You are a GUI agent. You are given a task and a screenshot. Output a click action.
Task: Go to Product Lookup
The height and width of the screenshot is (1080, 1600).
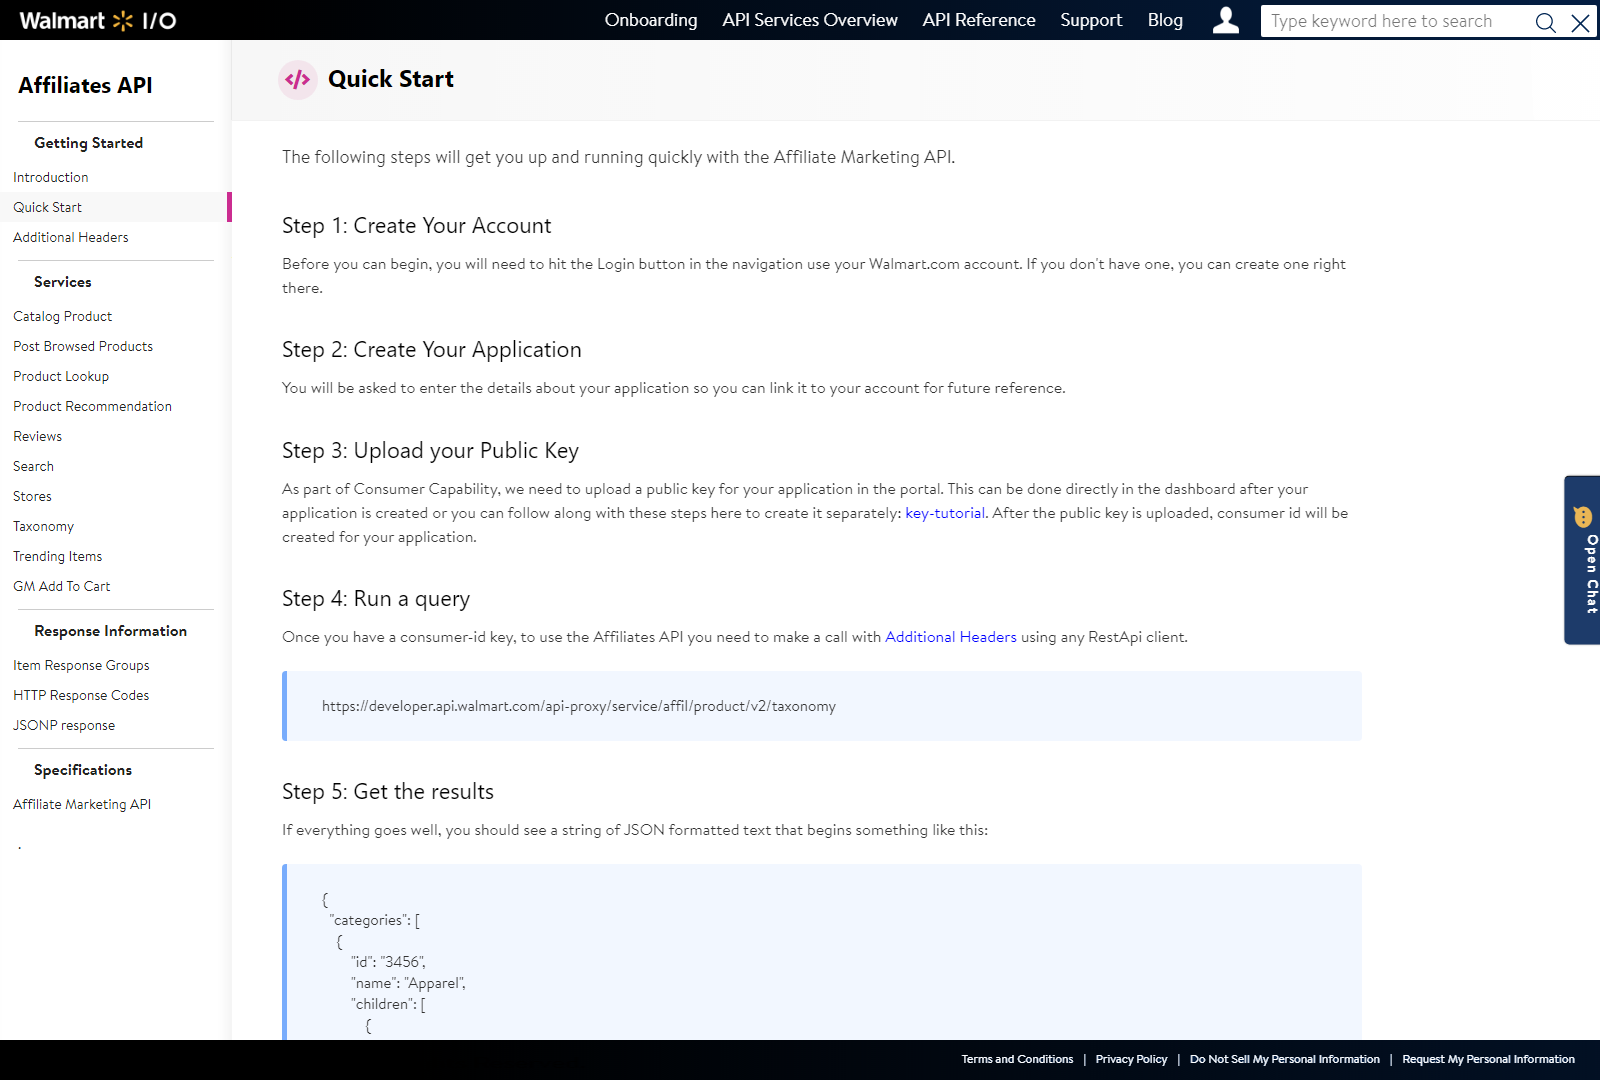(x=61, y=376)
